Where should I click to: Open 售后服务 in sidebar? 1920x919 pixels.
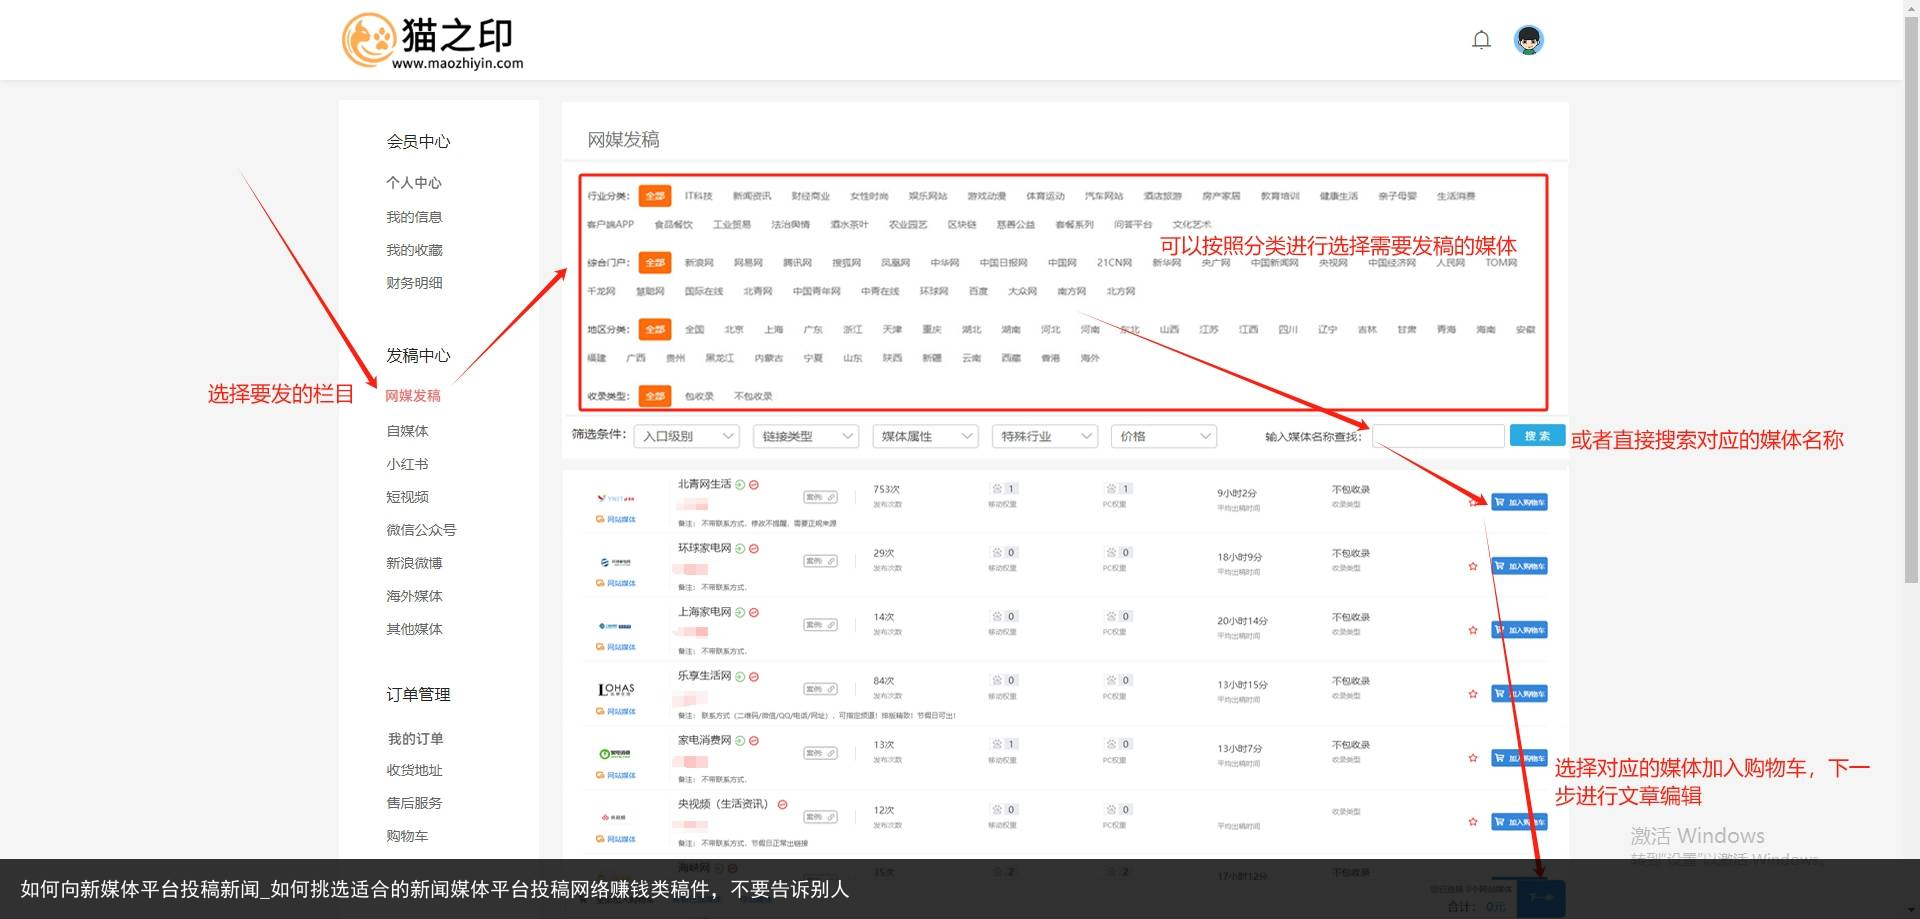pyautogui.click(x=414, y=803)
